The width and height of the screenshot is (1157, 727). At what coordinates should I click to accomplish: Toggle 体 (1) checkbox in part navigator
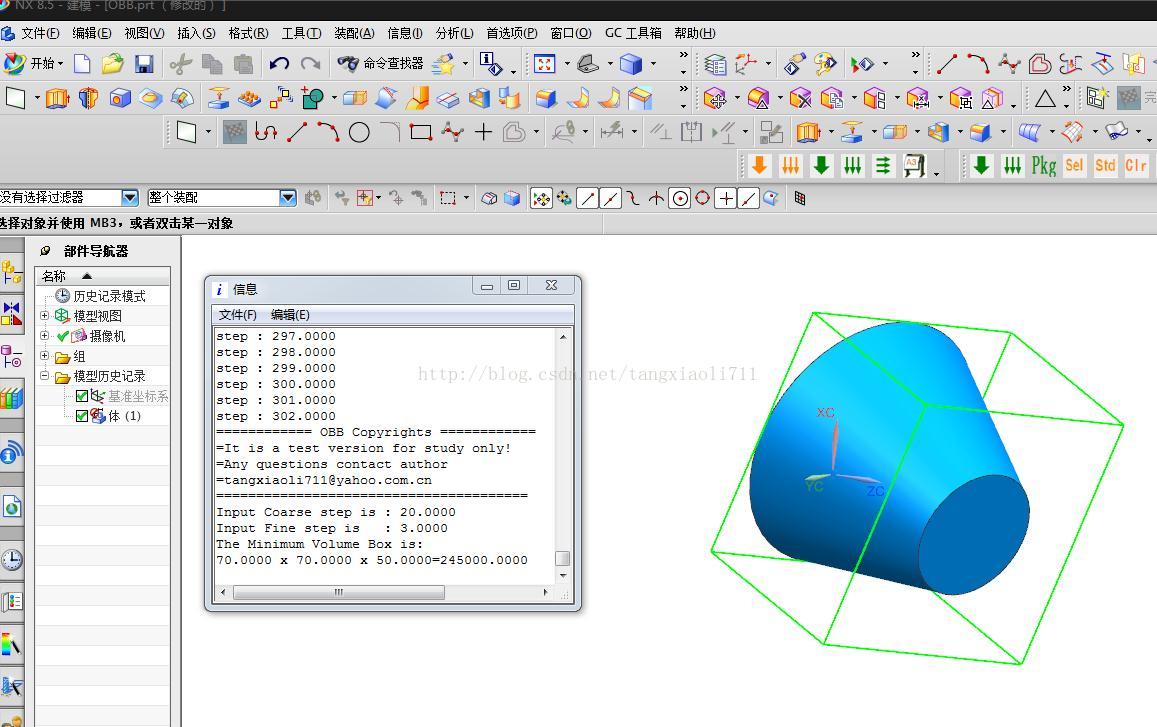82,416
